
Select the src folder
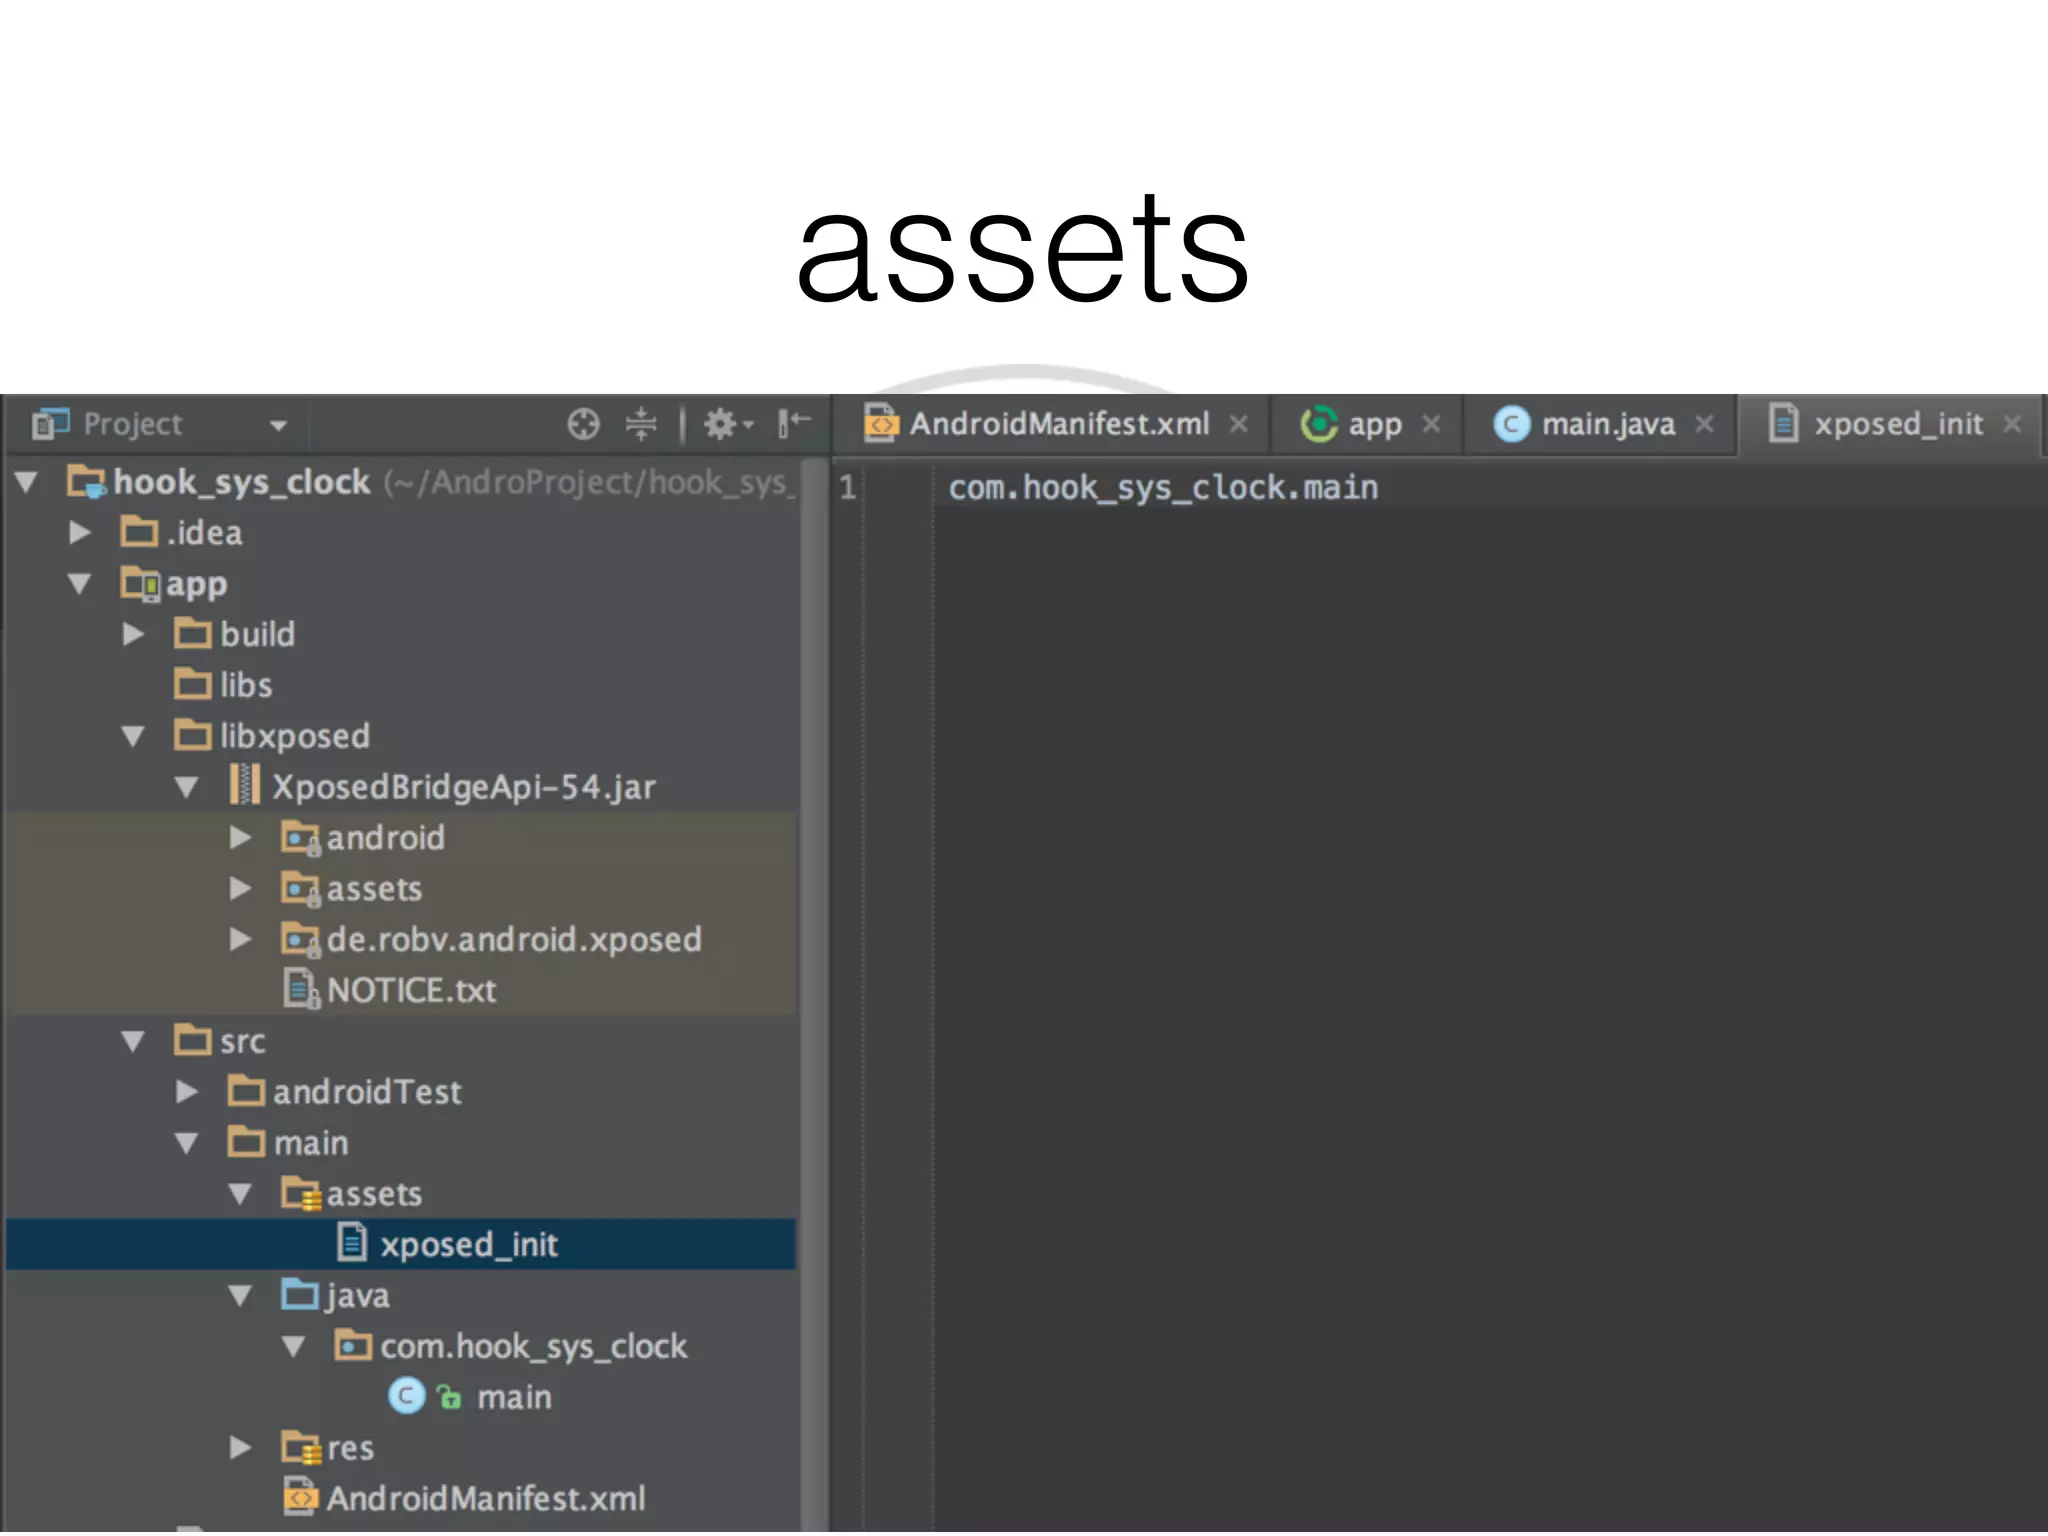[x=243, y=1041]
